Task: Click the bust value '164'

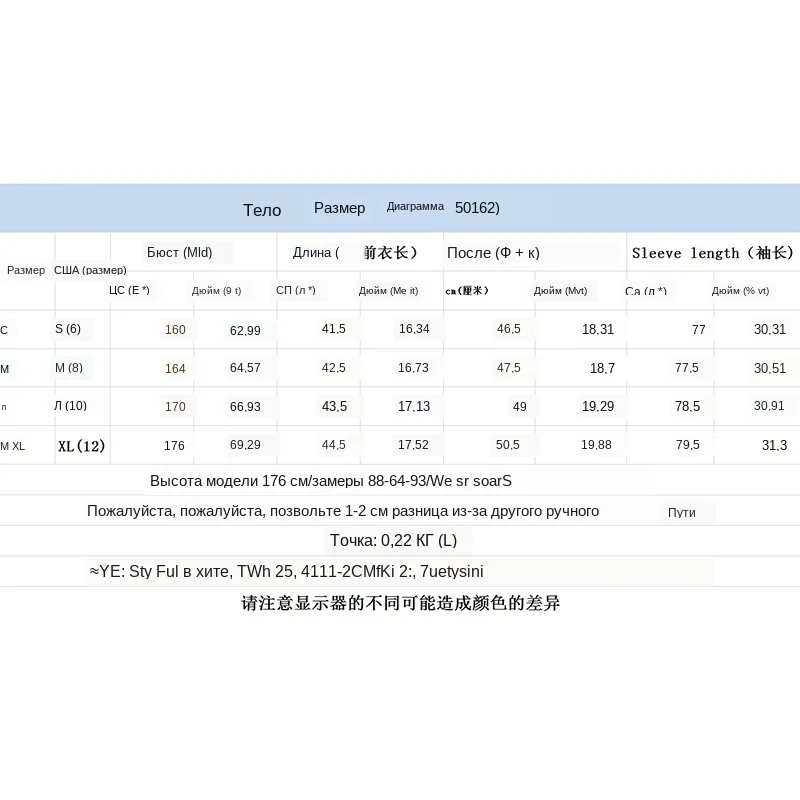Action: (x=175, y=368)
